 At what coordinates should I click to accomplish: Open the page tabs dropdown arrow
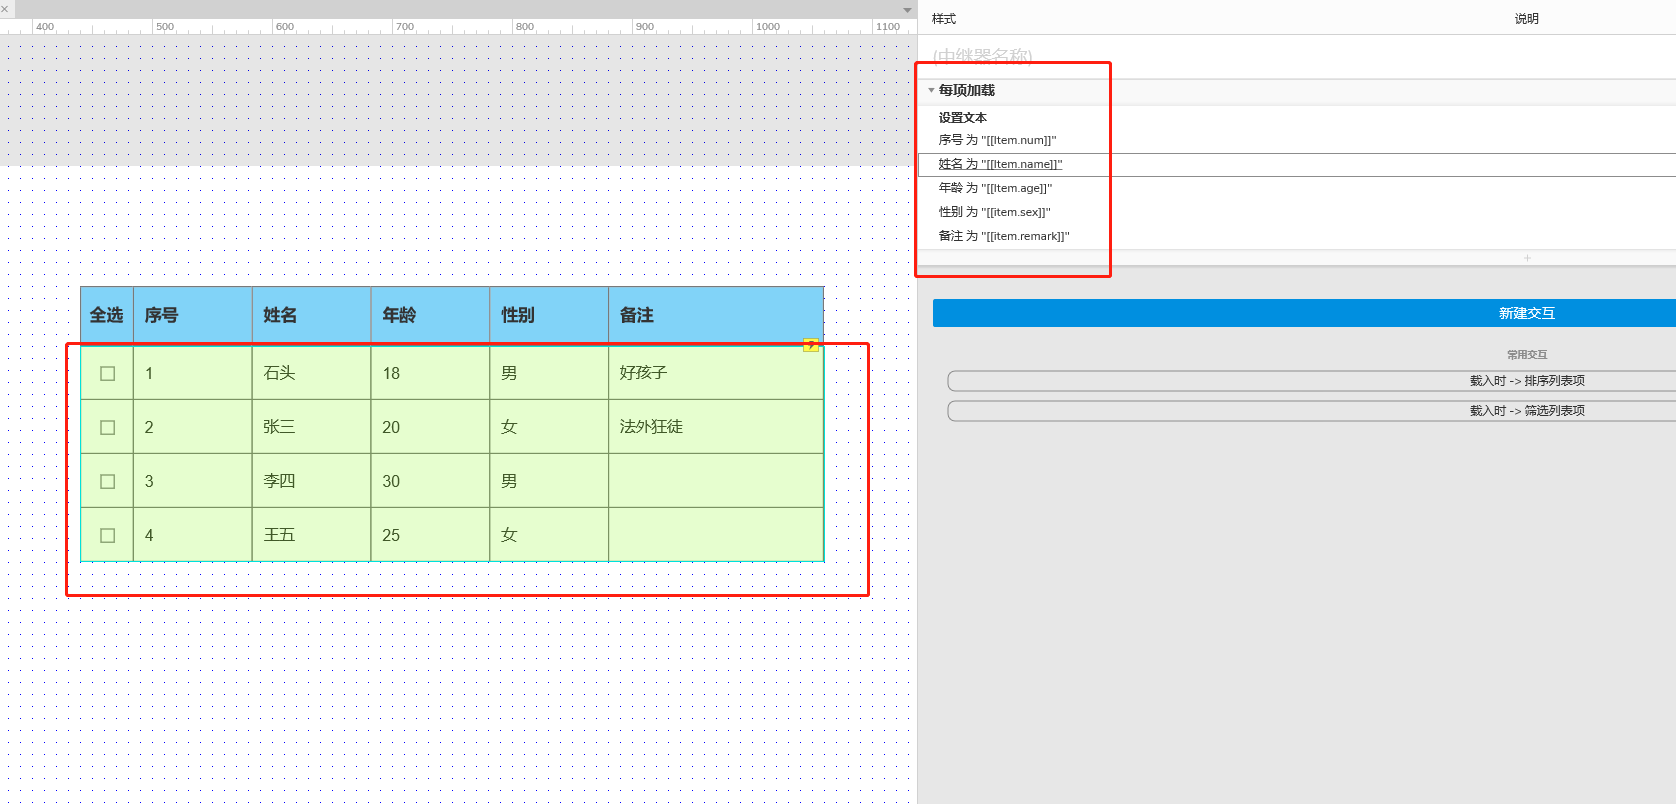click(907, 10)
